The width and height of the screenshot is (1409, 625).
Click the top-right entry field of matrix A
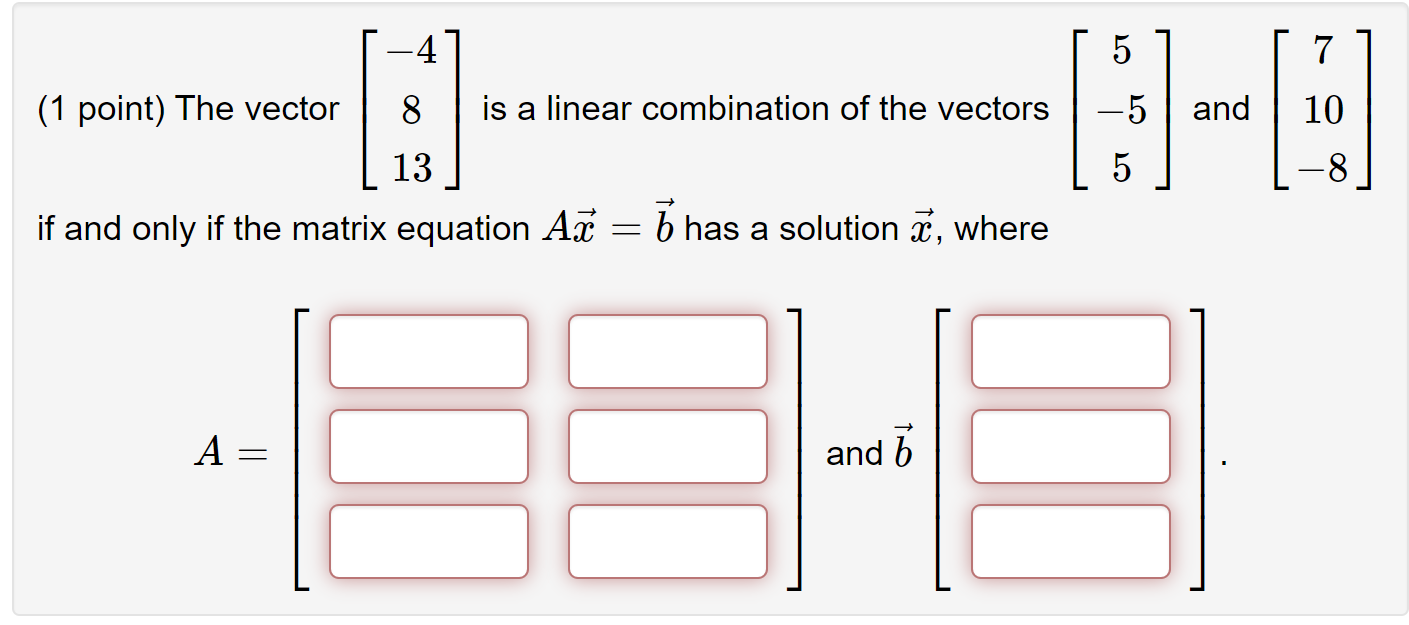click(666, 350)
